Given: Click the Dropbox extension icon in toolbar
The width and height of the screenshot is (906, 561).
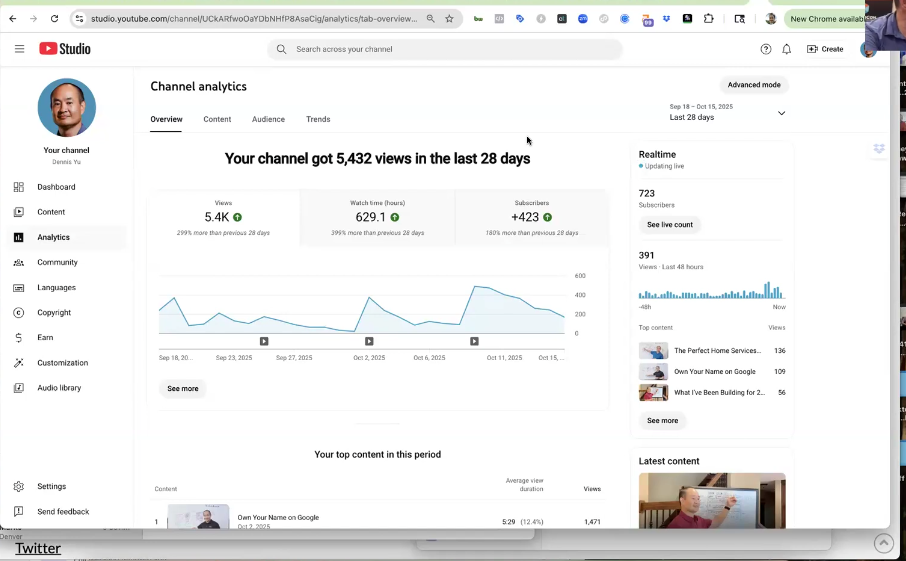Looking at the screenshot, I should point(666,18).
